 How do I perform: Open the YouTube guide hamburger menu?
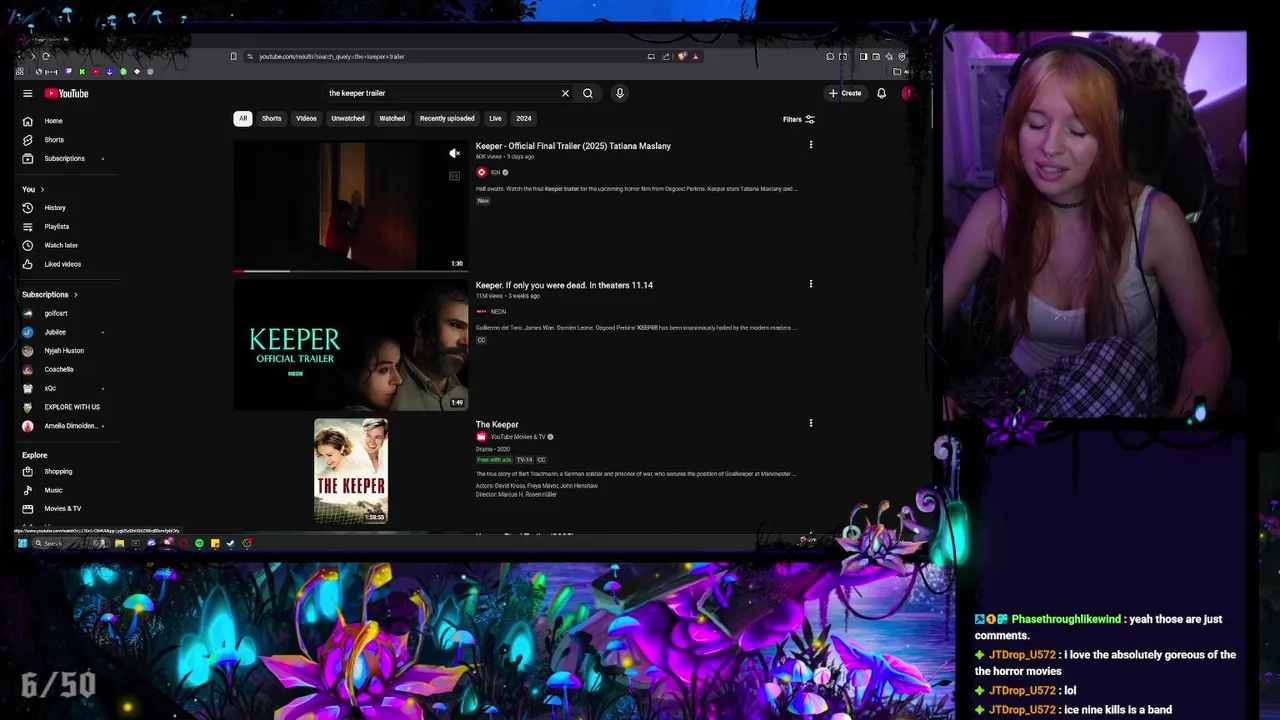(x=28, y=93)
